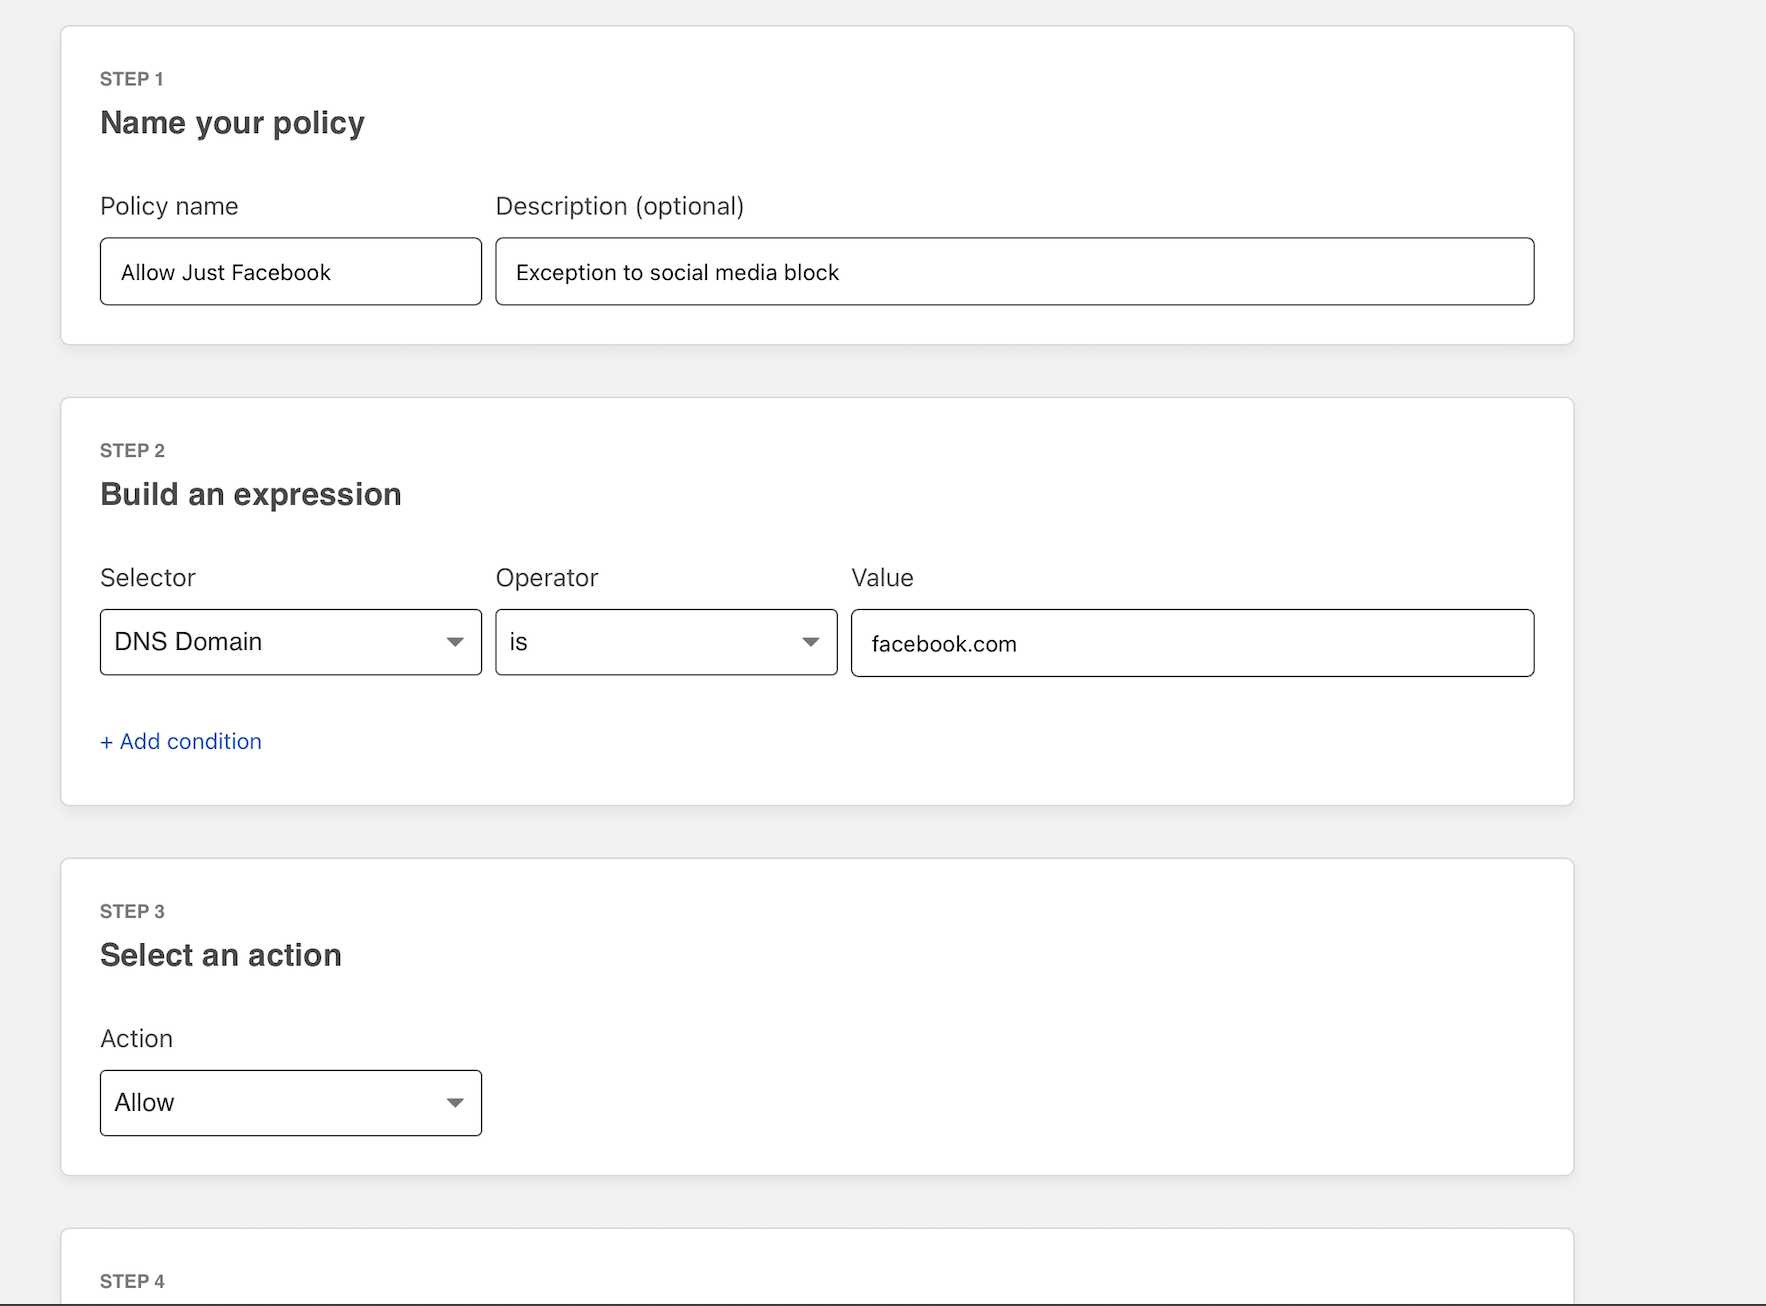Click the 'Action' label text
The width and height of the screenshot is (1766, 1306).
tap(136, 1039)
